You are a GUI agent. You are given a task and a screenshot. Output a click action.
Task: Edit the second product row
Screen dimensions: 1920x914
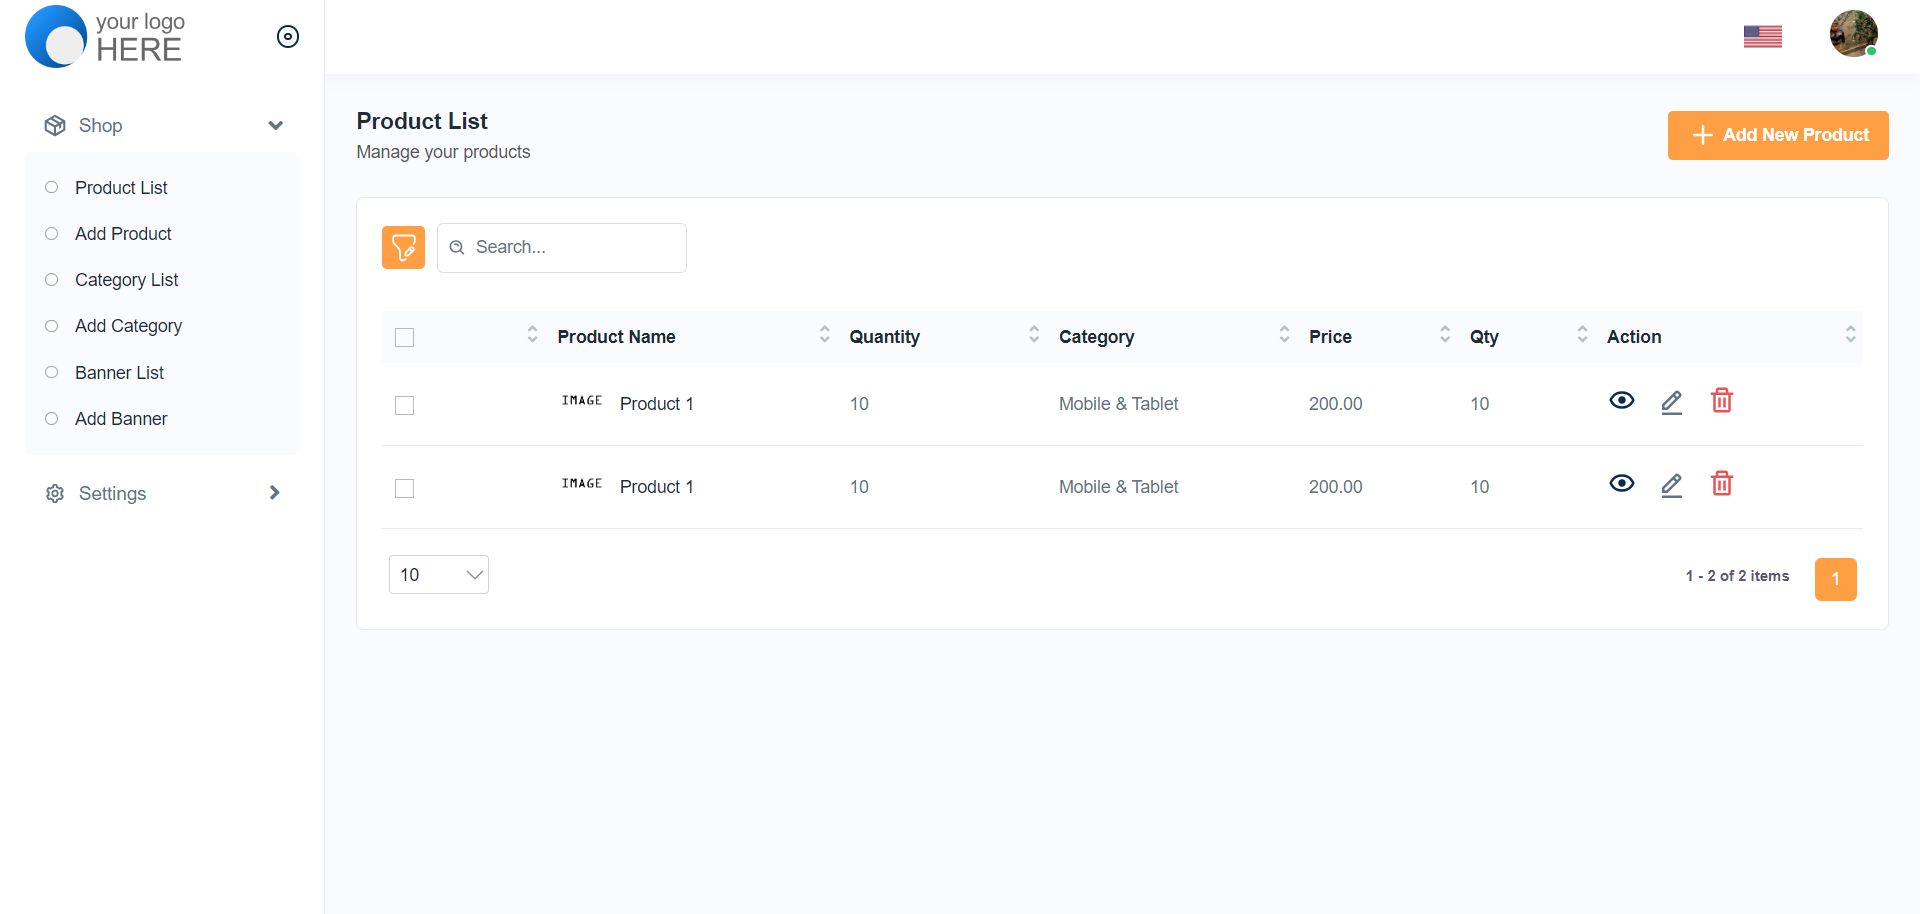pyautogui.click(x=1671, y=485)
